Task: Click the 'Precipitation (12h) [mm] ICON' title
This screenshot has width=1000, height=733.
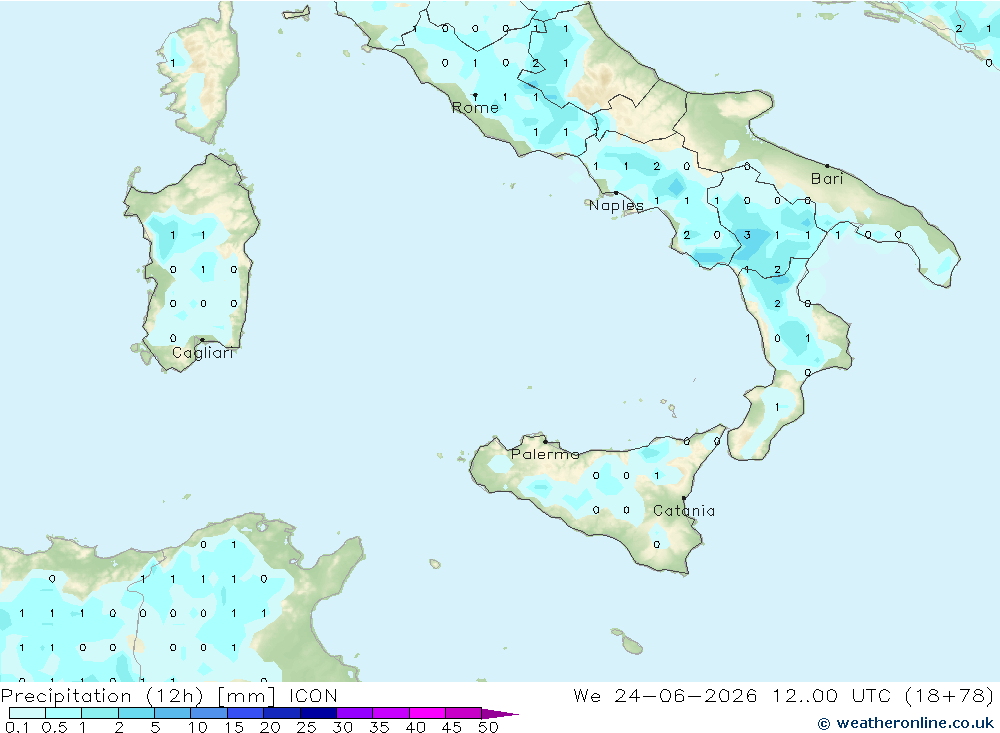Action: [169, 695]
